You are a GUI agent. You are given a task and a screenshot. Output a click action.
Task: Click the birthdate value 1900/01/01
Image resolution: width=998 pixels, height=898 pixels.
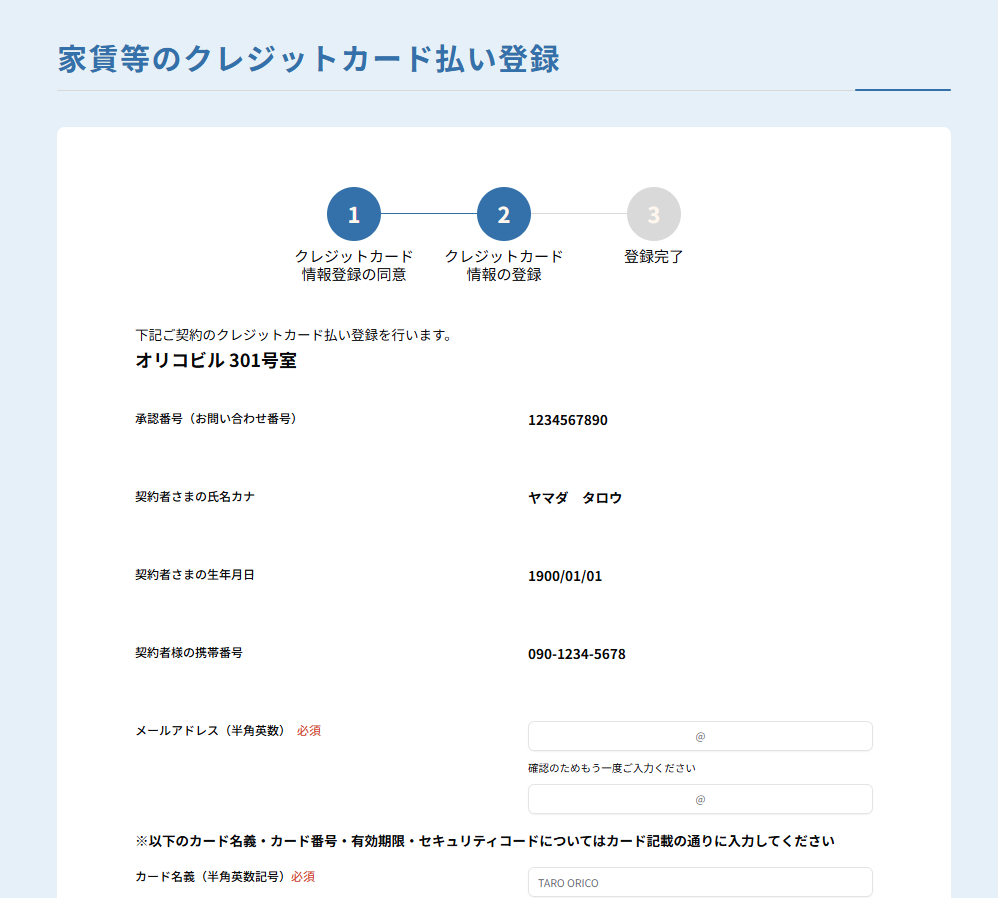[565, 576]
